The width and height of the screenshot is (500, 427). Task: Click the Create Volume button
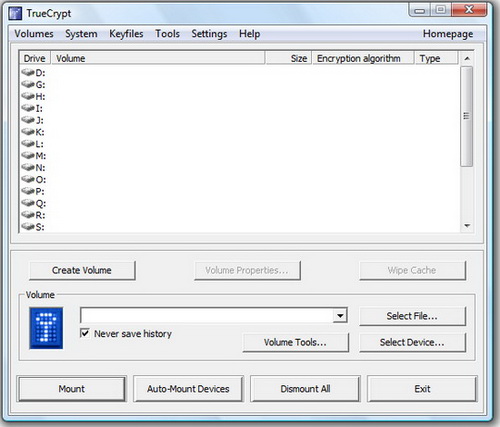click(82, 270)
